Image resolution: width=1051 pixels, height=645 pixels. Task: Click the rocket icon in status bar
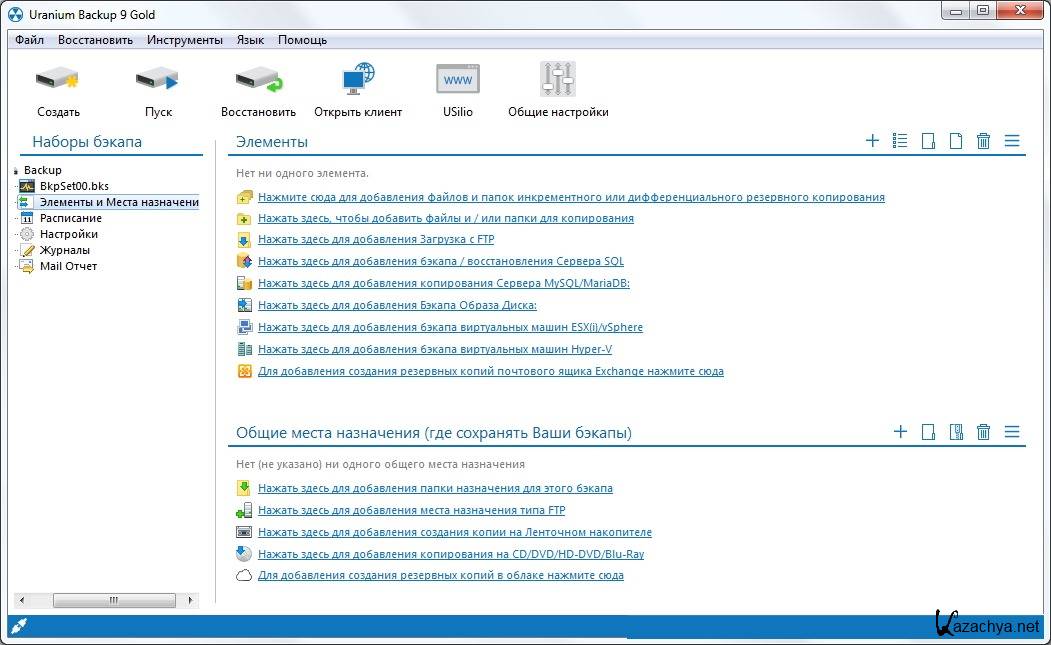pyautogui.click(x=18, y=626)
